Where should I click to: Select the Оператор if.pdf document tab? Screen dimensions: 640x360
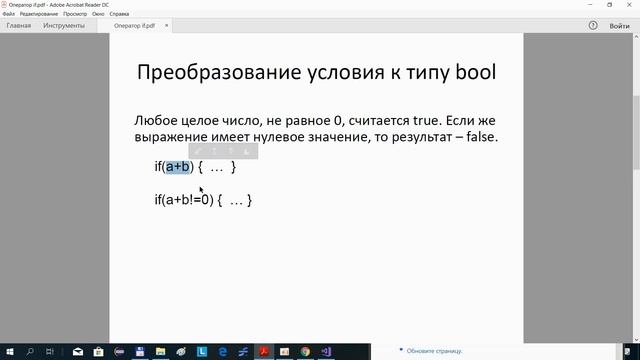(134, 26)
